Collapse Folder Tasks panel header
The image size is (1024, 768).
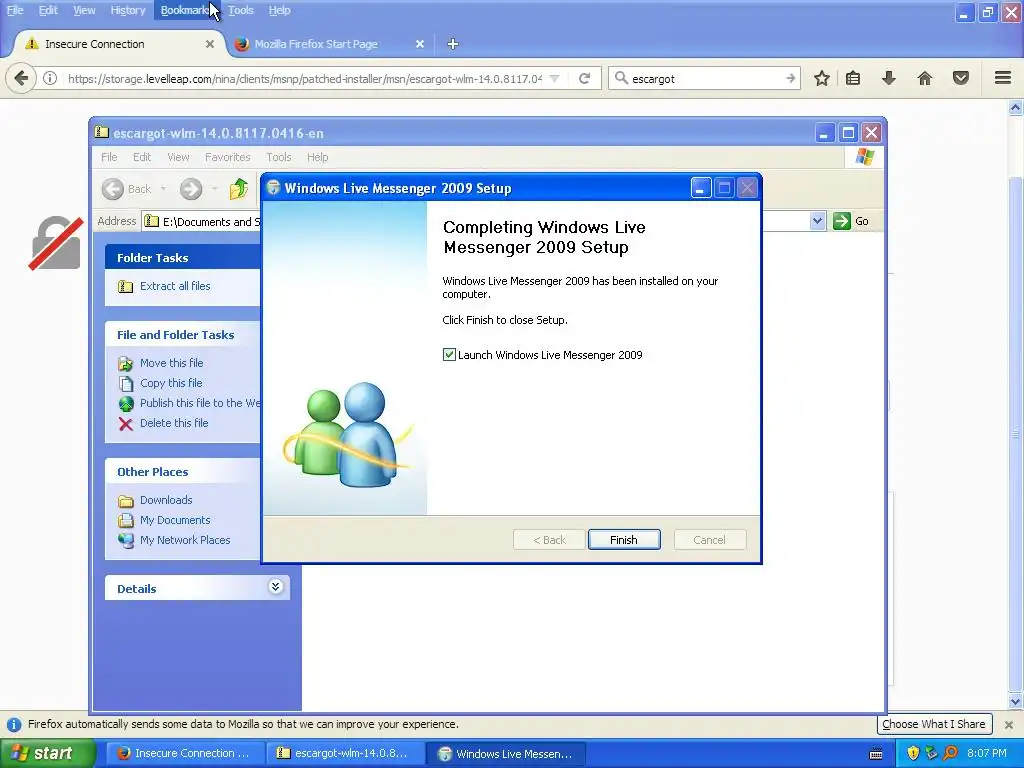coord(182,257)
